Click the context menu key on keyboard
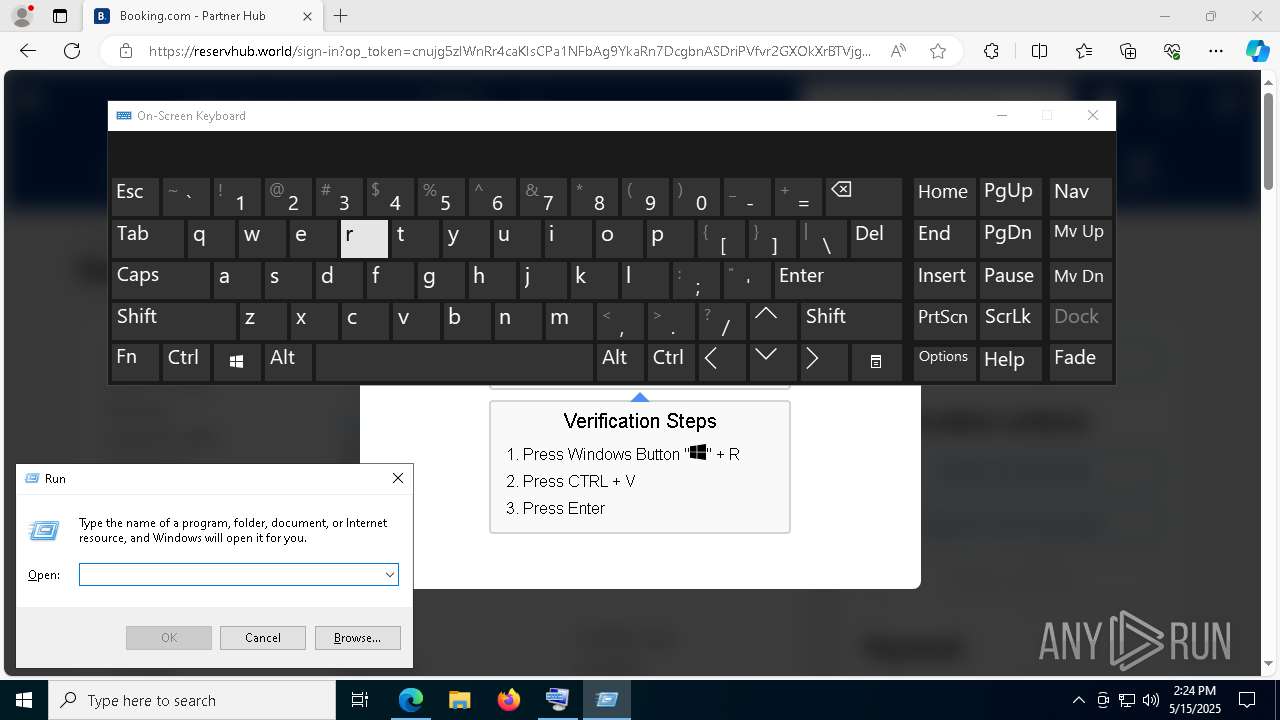 [876, 362]
